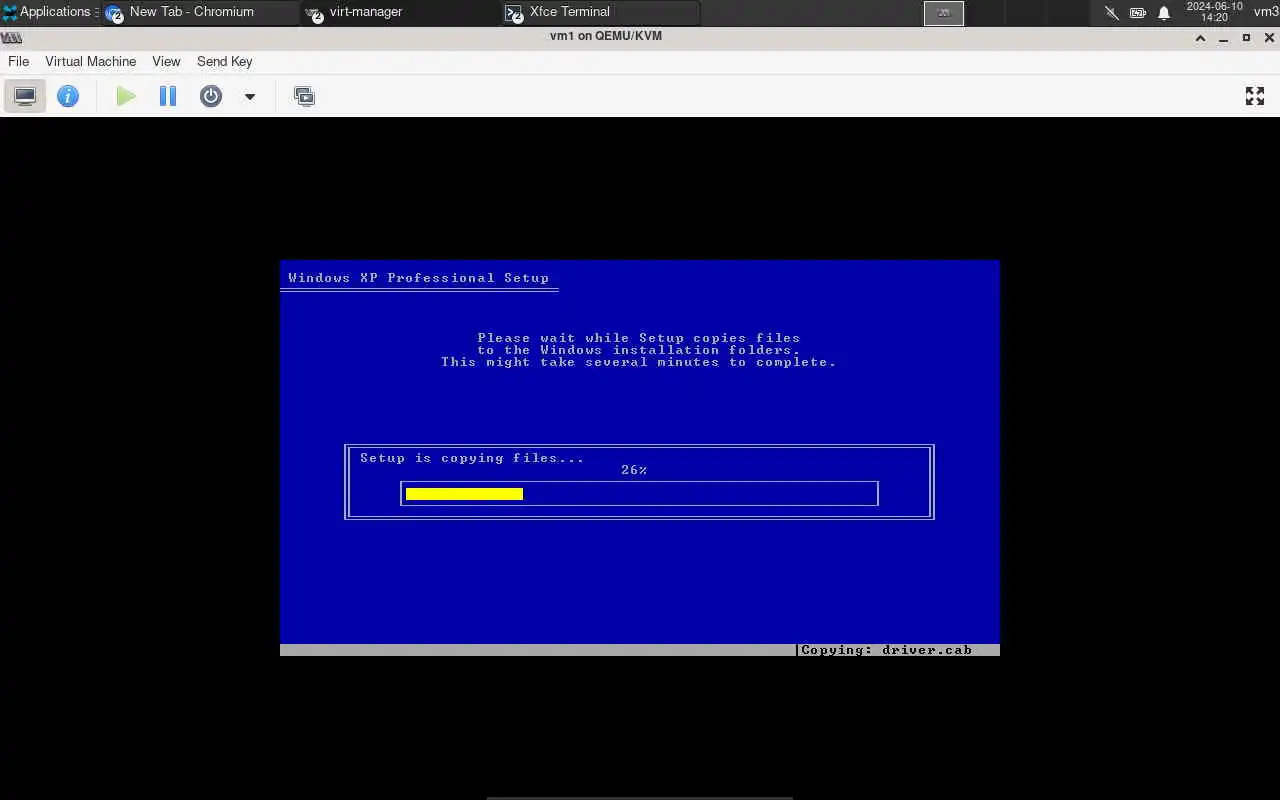The width and height of the screenshot is (1280, 800).
Task: Click the date and time clock
Action: 1214,12
